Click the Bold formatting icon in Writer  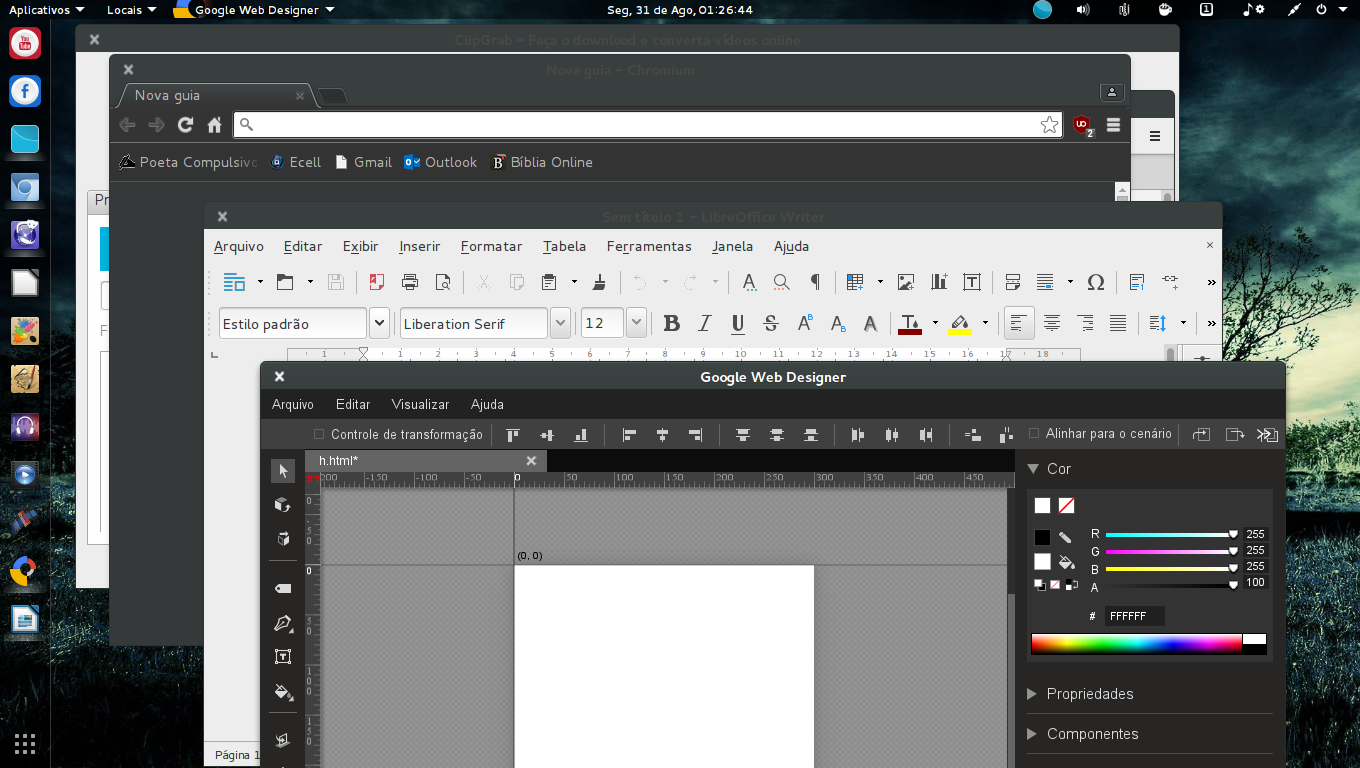click(671, 323)
